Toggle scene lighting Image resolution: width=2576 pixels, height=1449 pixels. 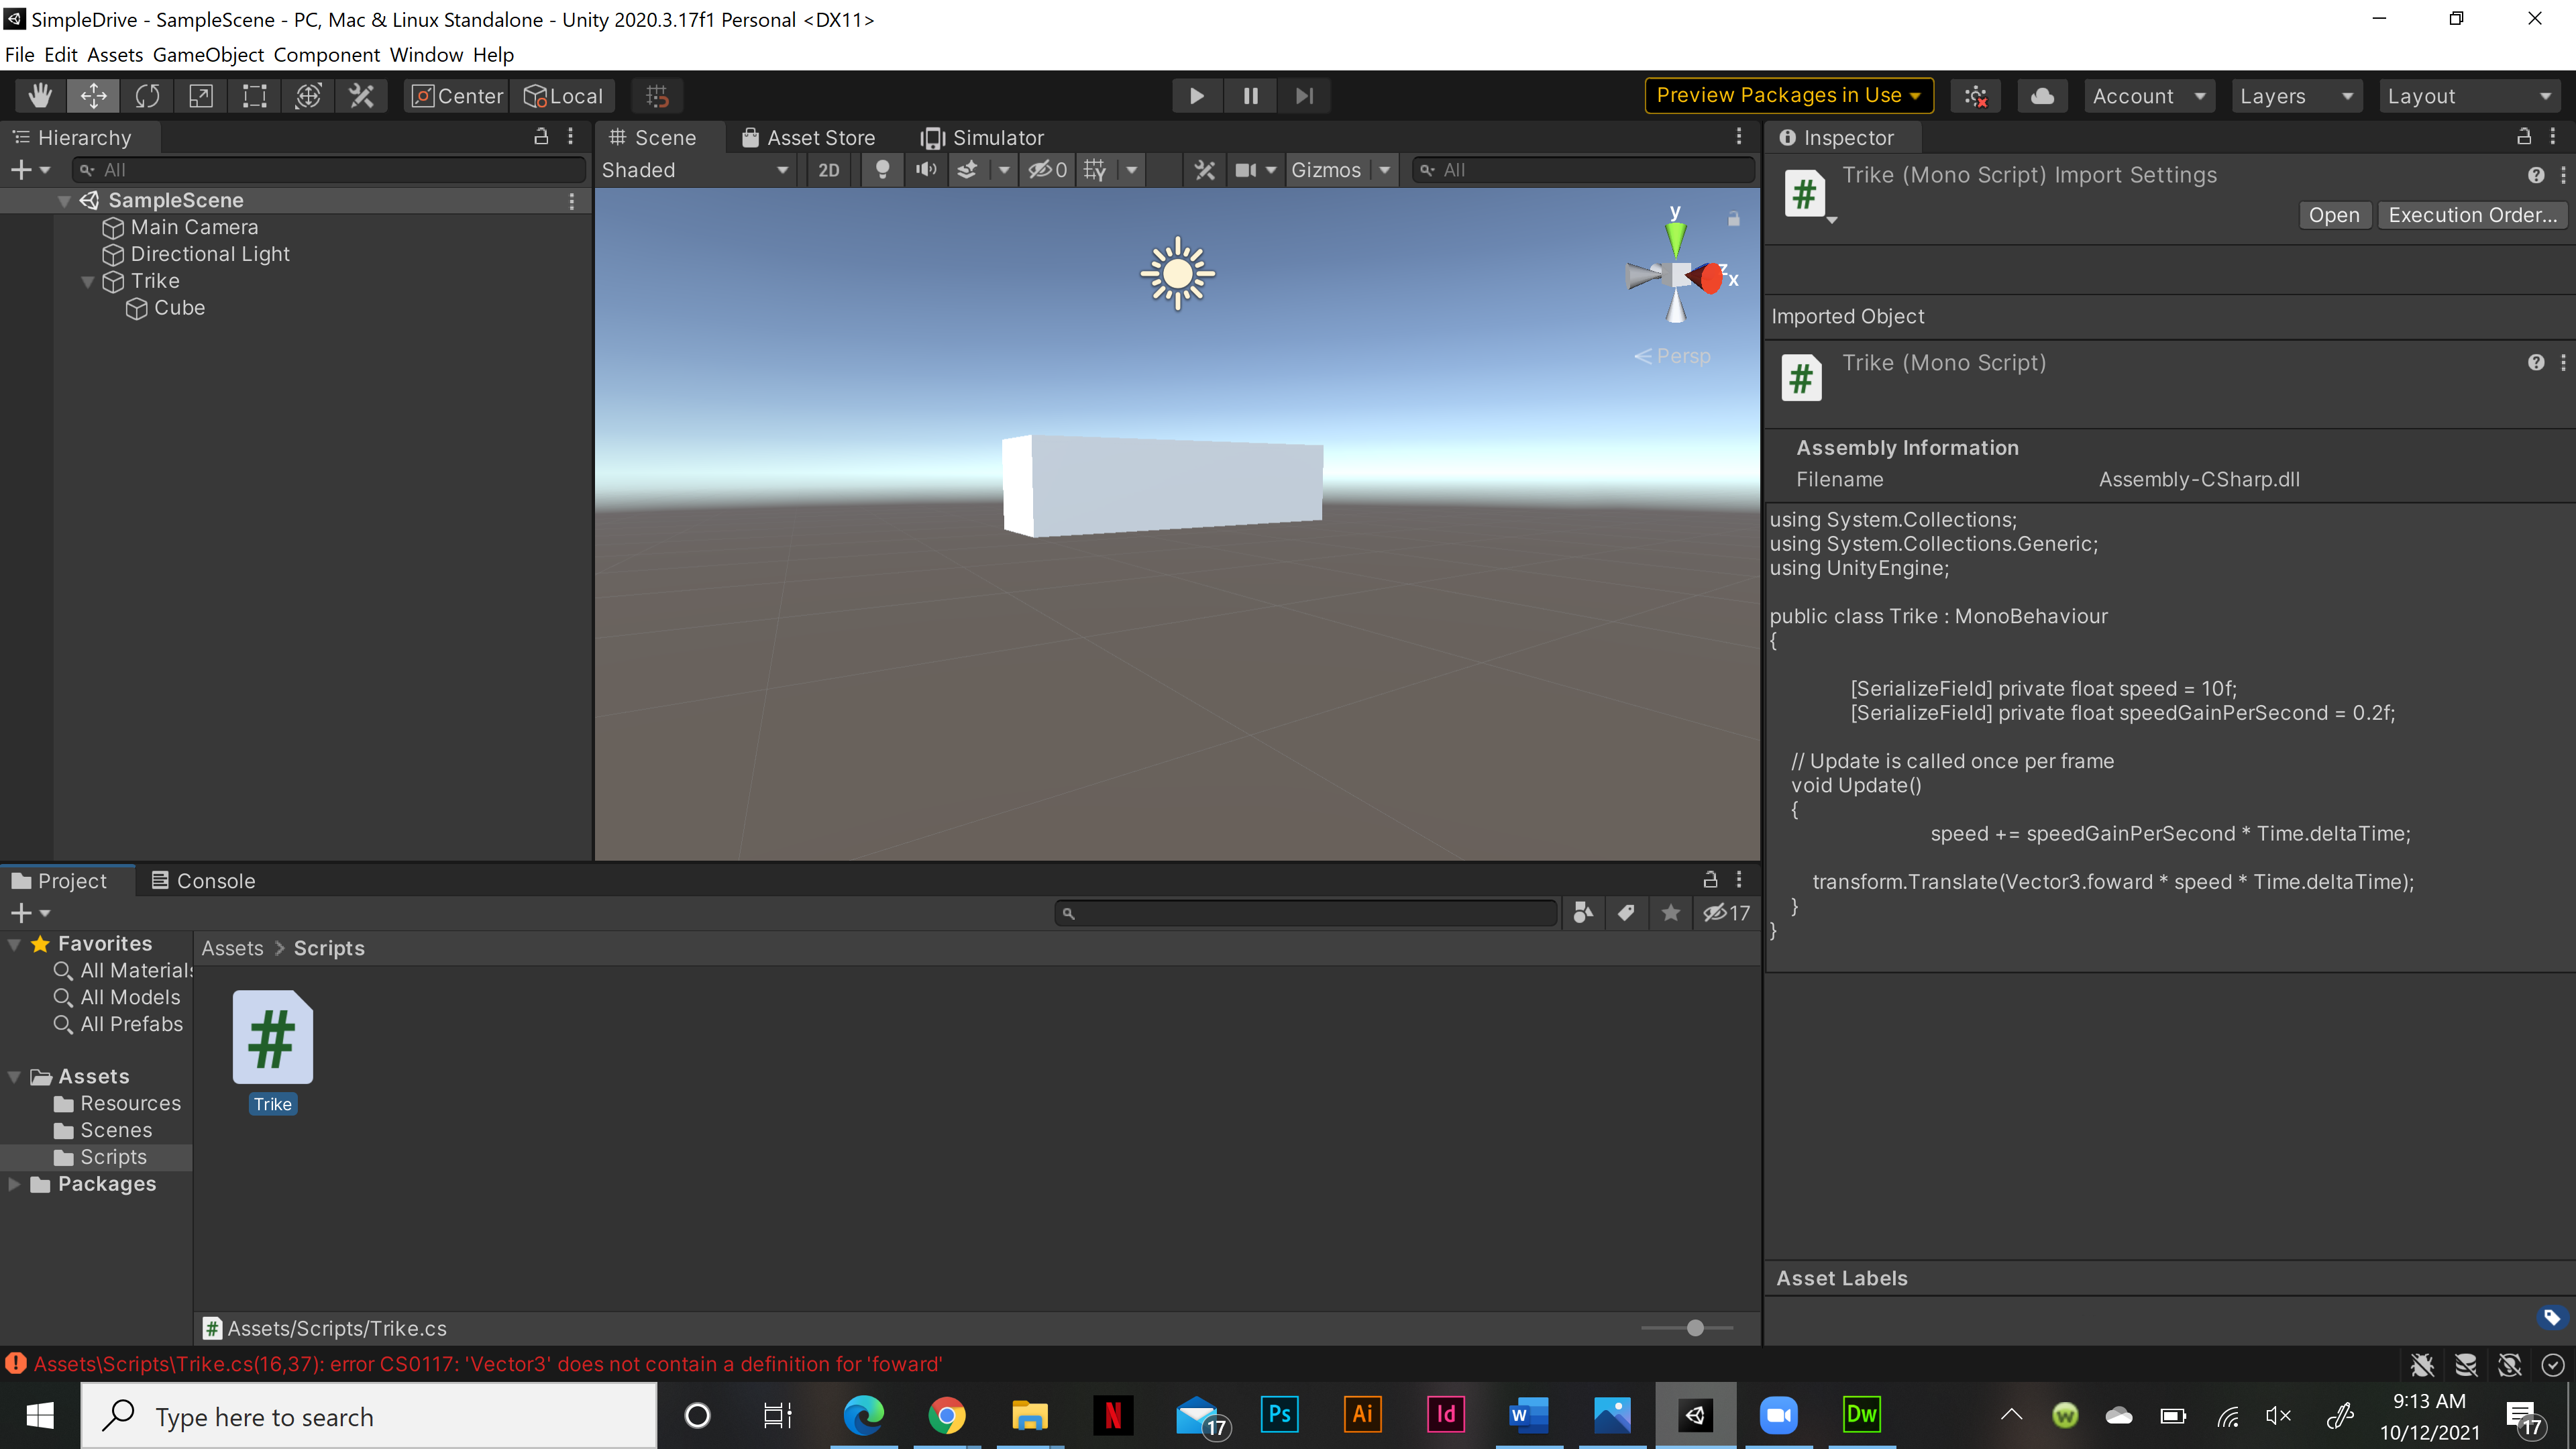[882, 170]
